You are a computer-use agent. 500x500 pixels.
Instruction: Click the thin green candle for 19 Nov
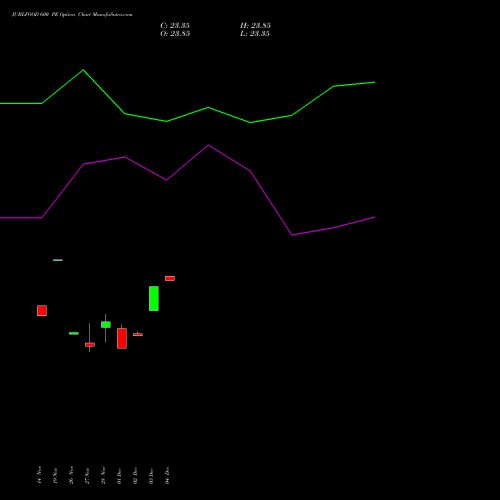tap(58, 260)
